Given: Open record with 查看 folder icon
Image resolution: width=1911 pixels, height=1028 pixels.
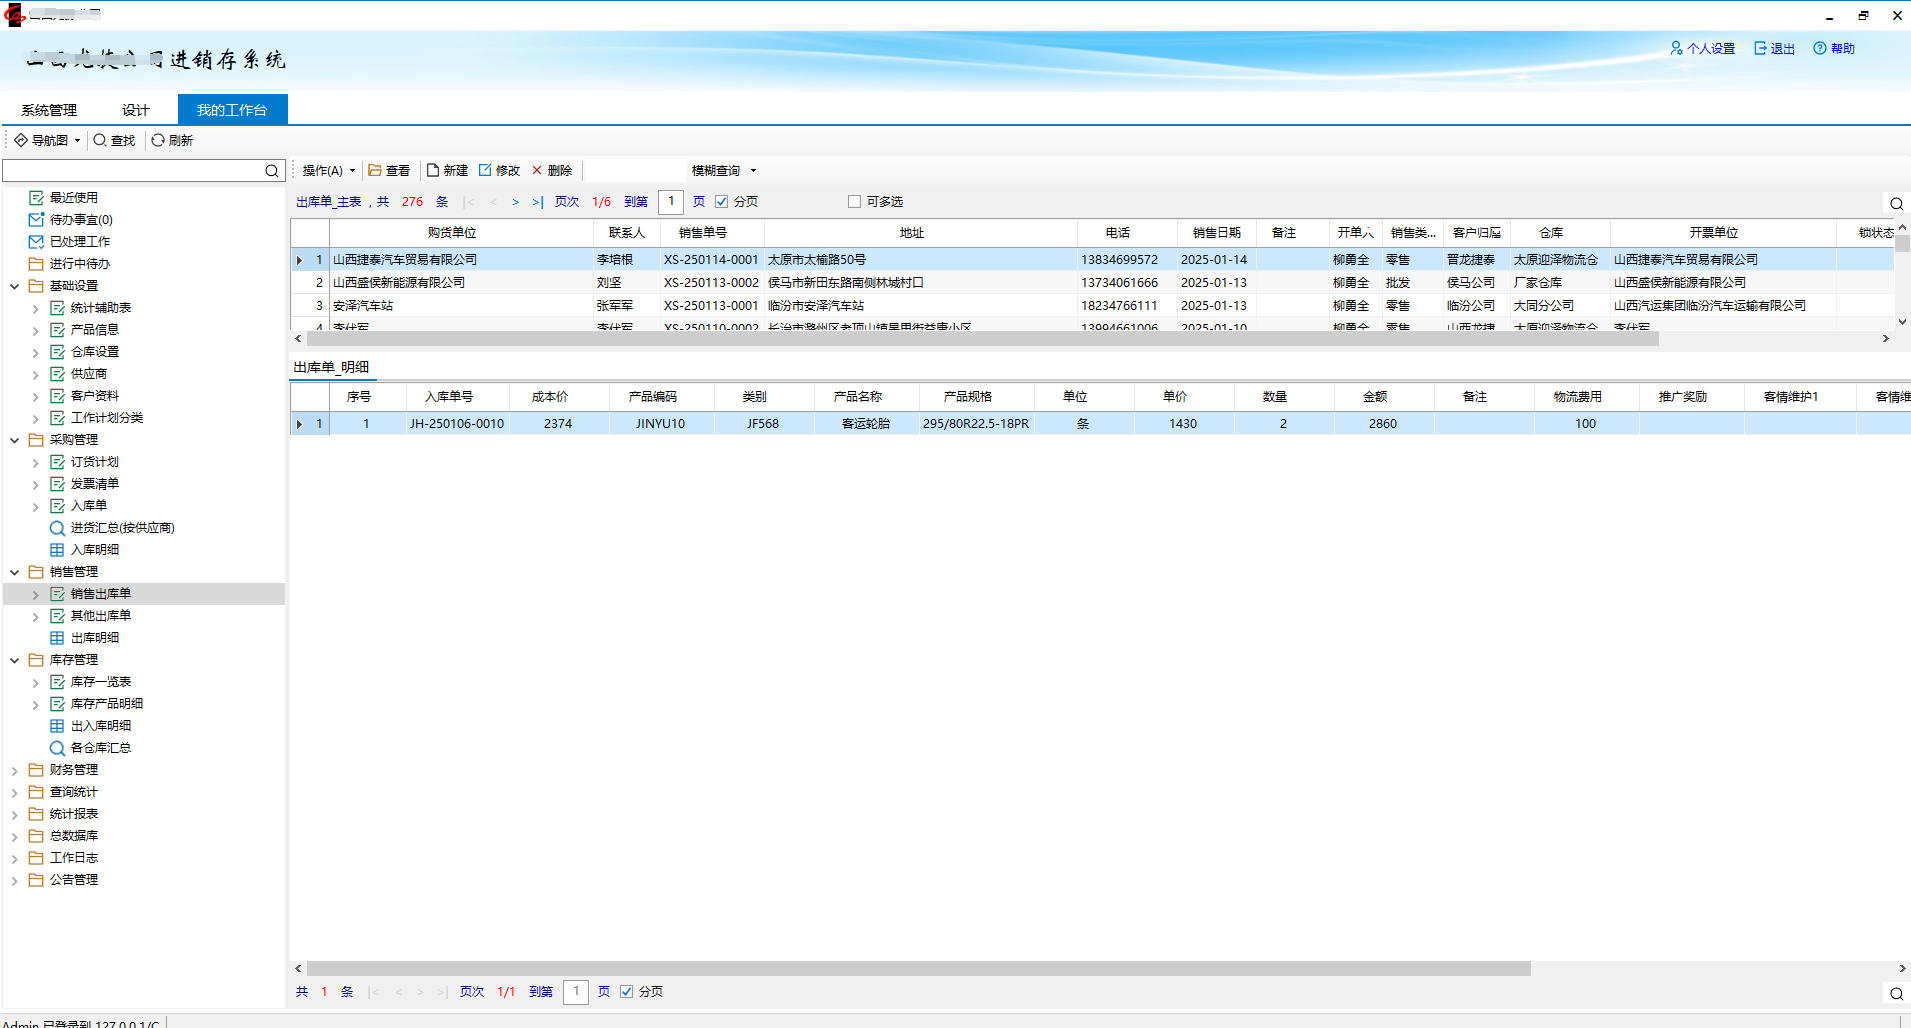Looking at the screenshot, I should pos(375,170).
